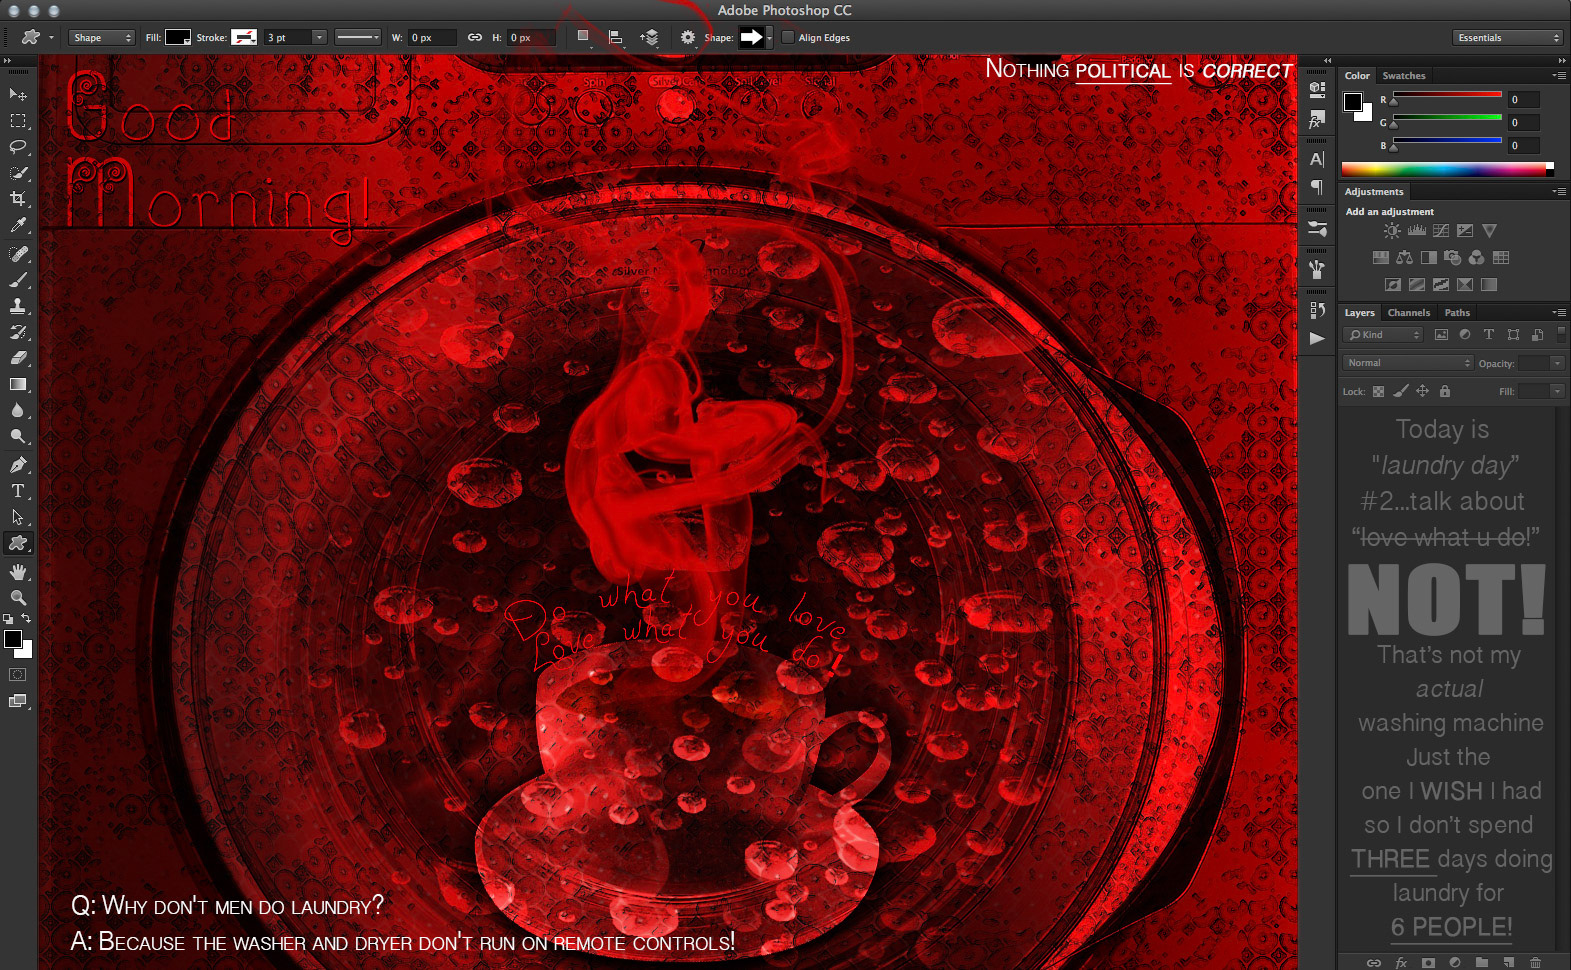Select the Move tool
The width and height of the screenshot is (1571, 970).
point(18,94)
